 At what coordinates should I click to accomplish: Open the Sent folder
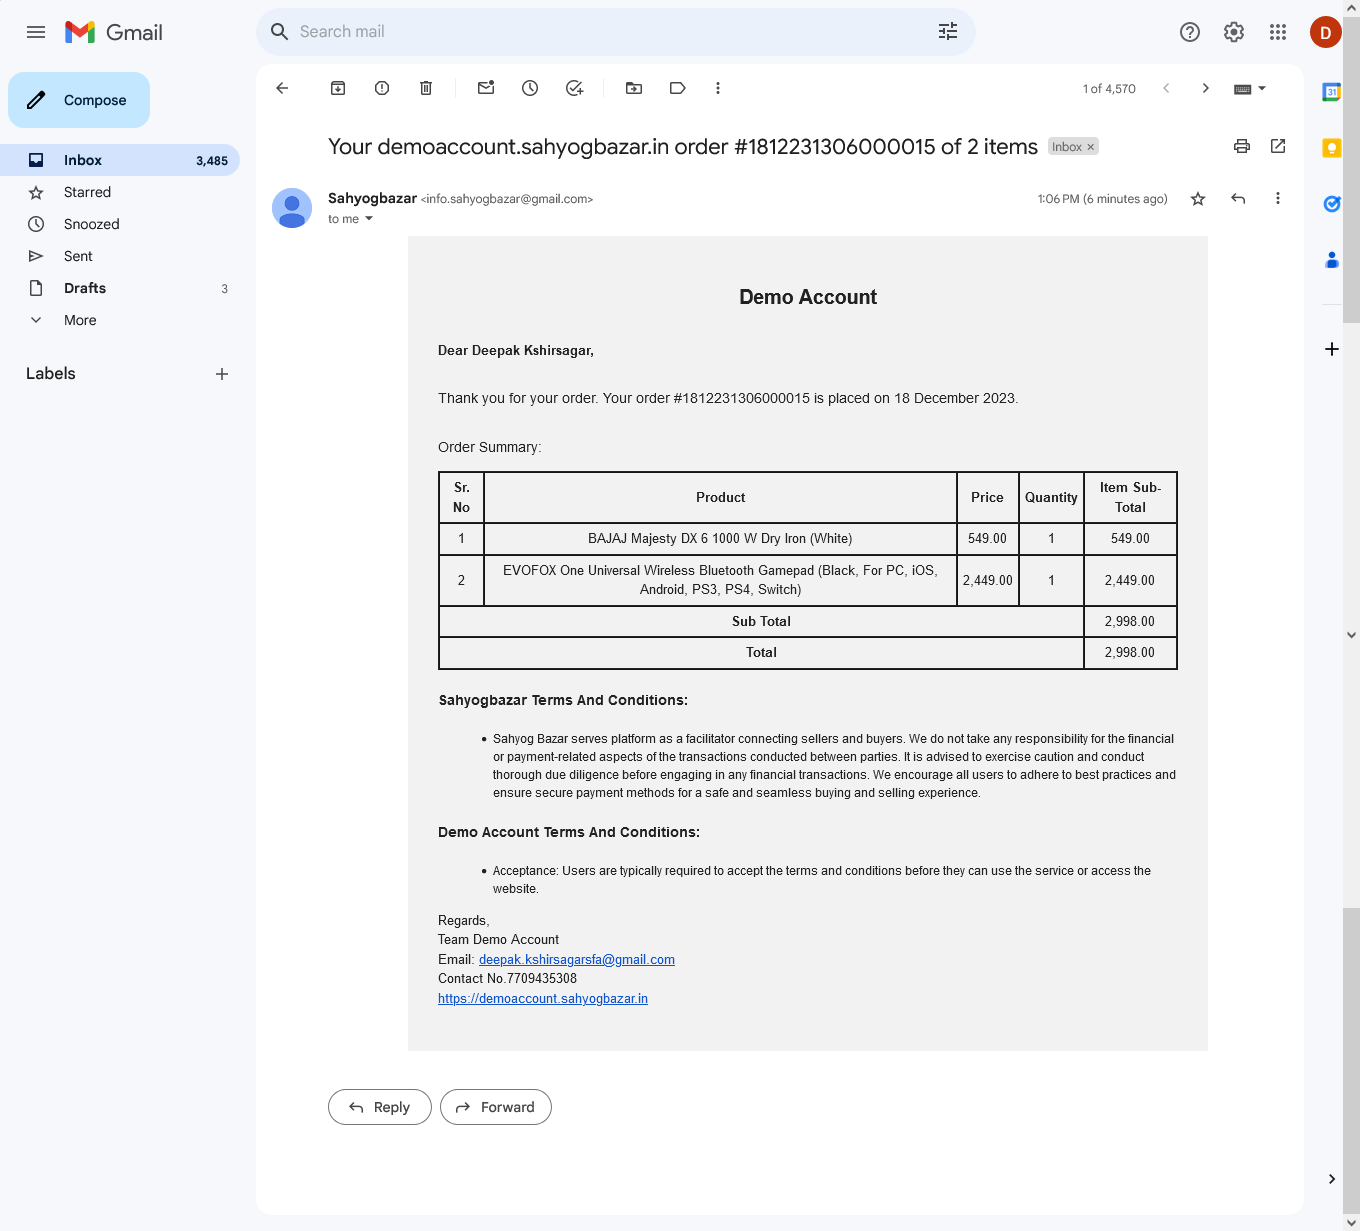pos(120,256)
